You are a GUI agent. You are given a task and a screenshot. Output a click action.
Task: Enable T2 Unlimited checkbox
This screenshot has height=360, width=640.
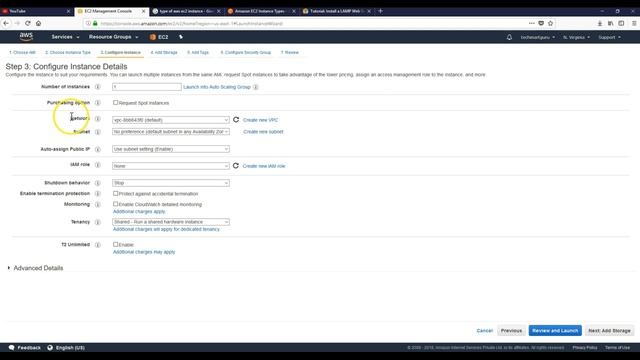coord(116,244)
